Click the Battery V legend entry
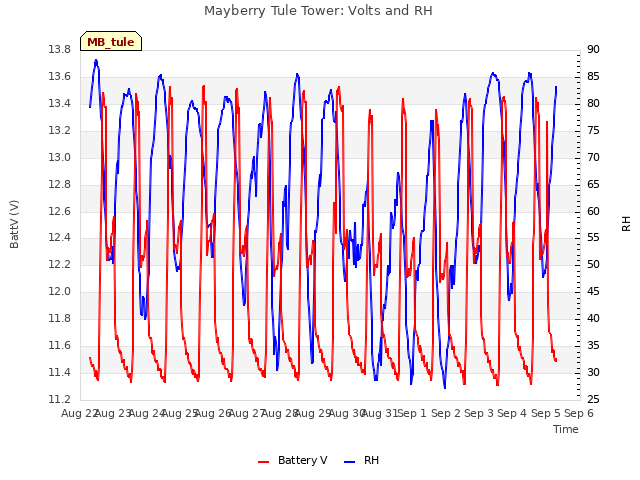This screenshot has width=640, height=480. (293, 460)
